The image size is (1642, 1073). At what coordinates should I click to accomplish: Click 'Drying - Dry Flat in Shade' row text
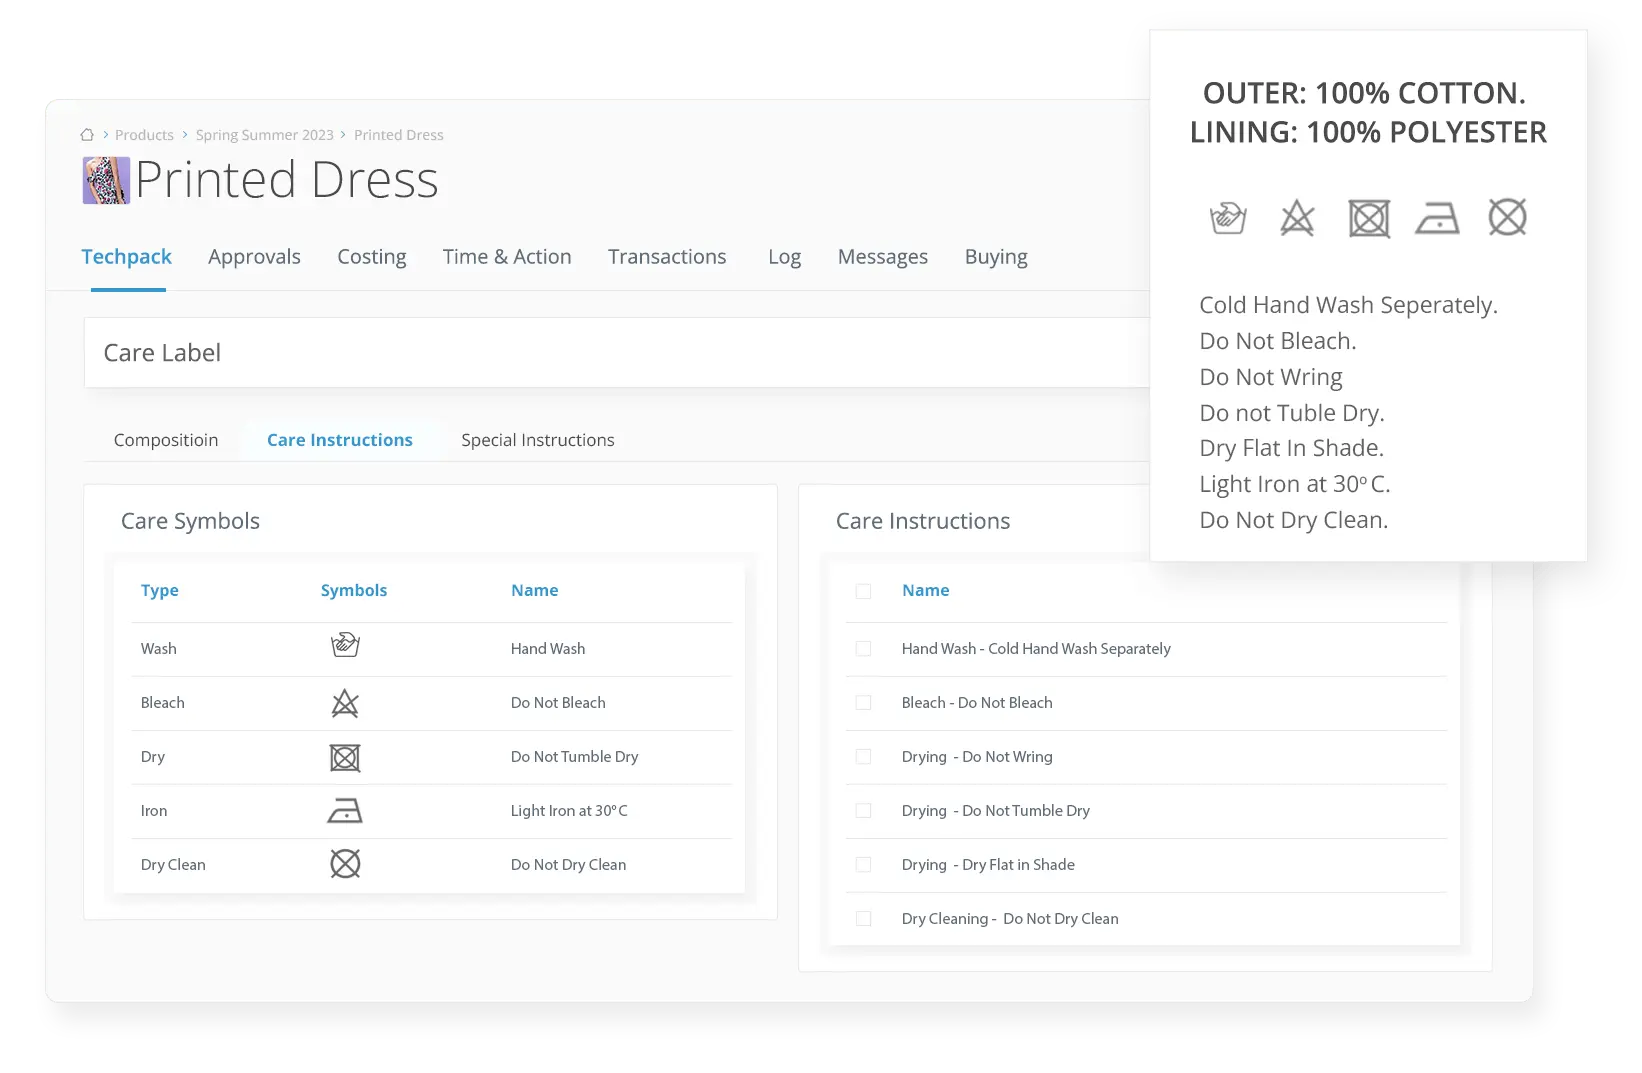click(x=988, y=865)
